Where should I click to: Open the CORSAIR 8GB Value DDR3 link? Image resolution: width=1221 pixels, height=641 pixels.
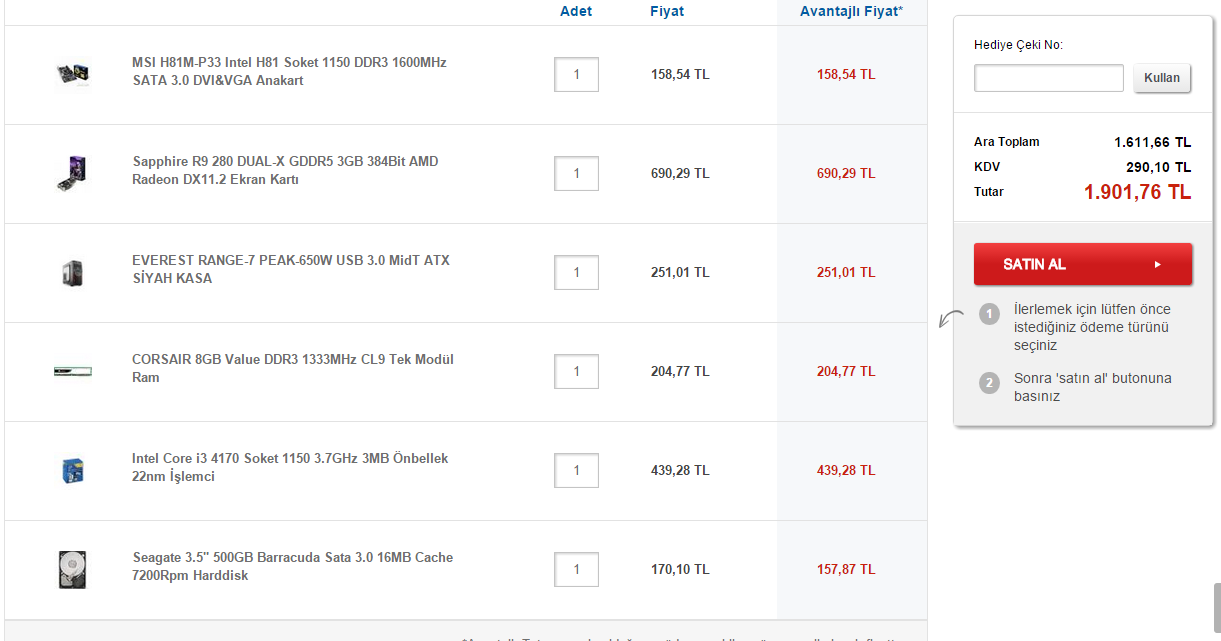292,368
